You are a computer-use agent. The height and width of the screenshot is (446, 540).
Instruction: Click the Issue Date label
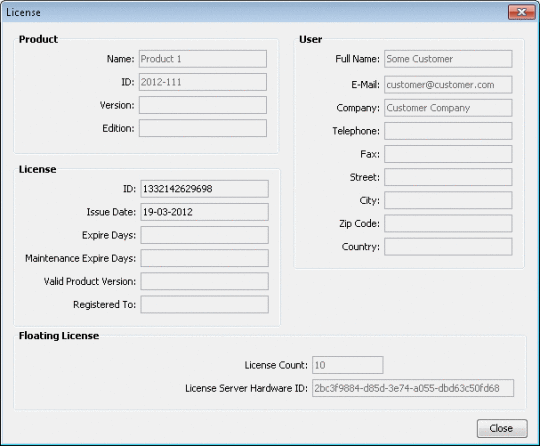click(x=111, y=212)
